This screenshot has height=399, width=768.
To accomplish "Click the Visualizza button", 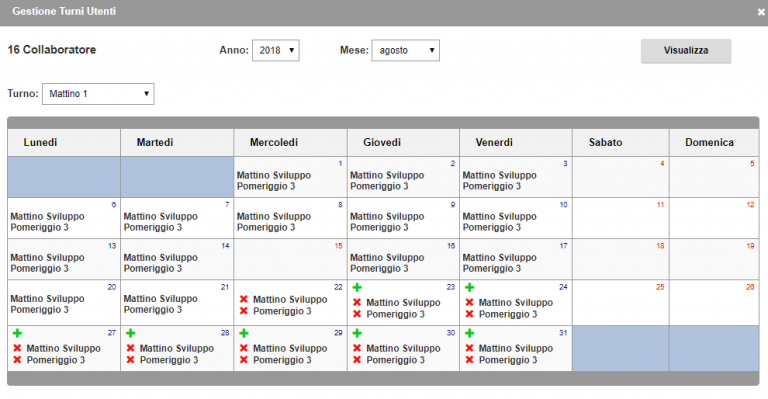I will coord(686,51).
